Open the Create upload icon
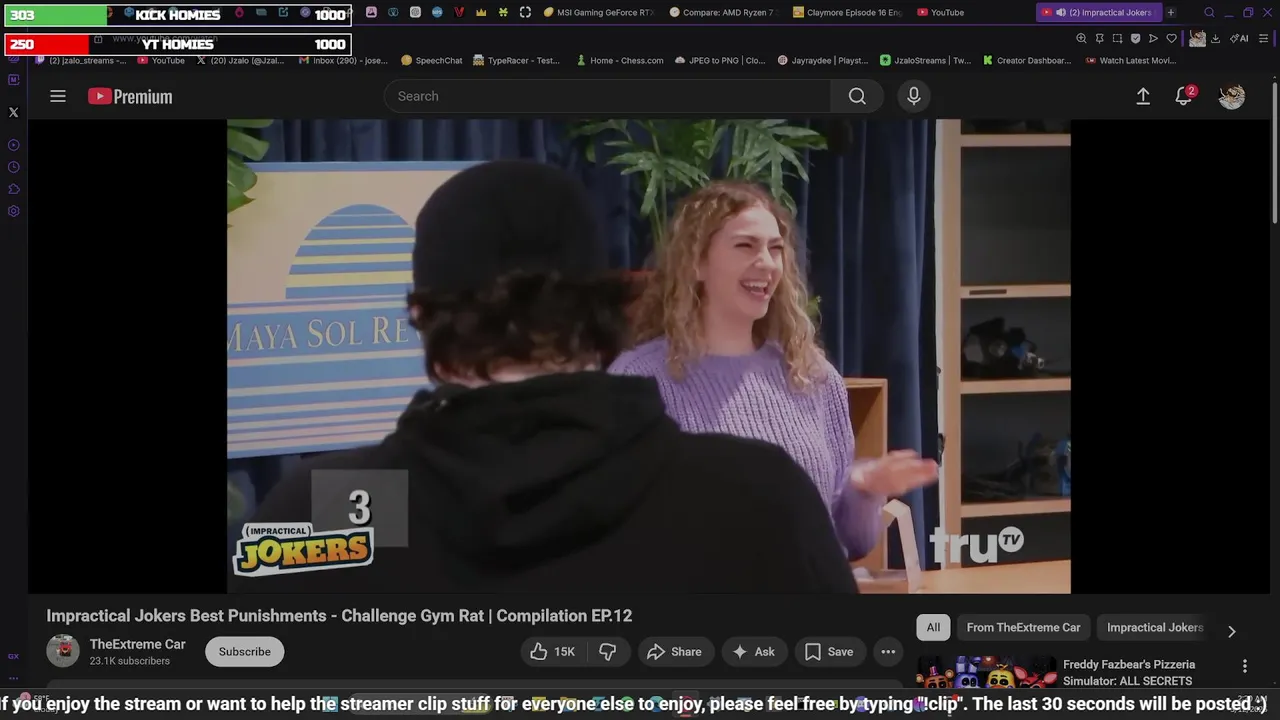 click(1143, 96)
